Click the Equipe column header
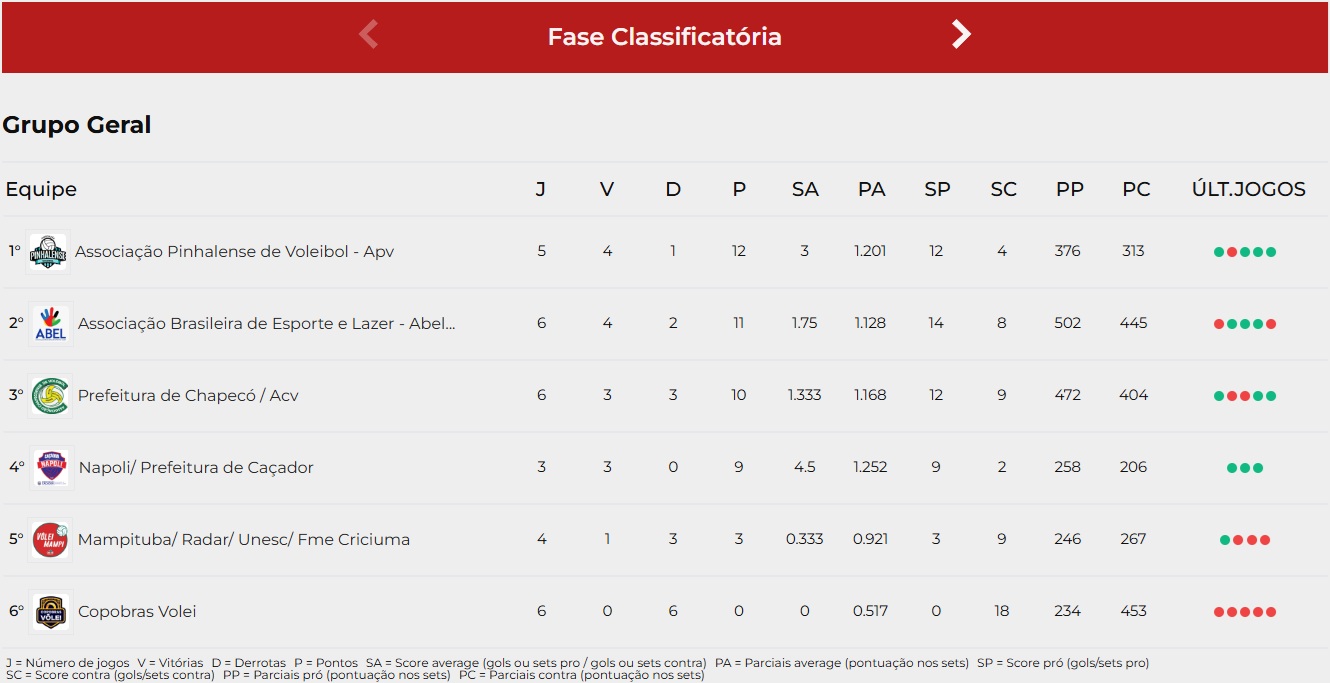The height and width of the screenshot is (683, 1330). click(41, 190)
